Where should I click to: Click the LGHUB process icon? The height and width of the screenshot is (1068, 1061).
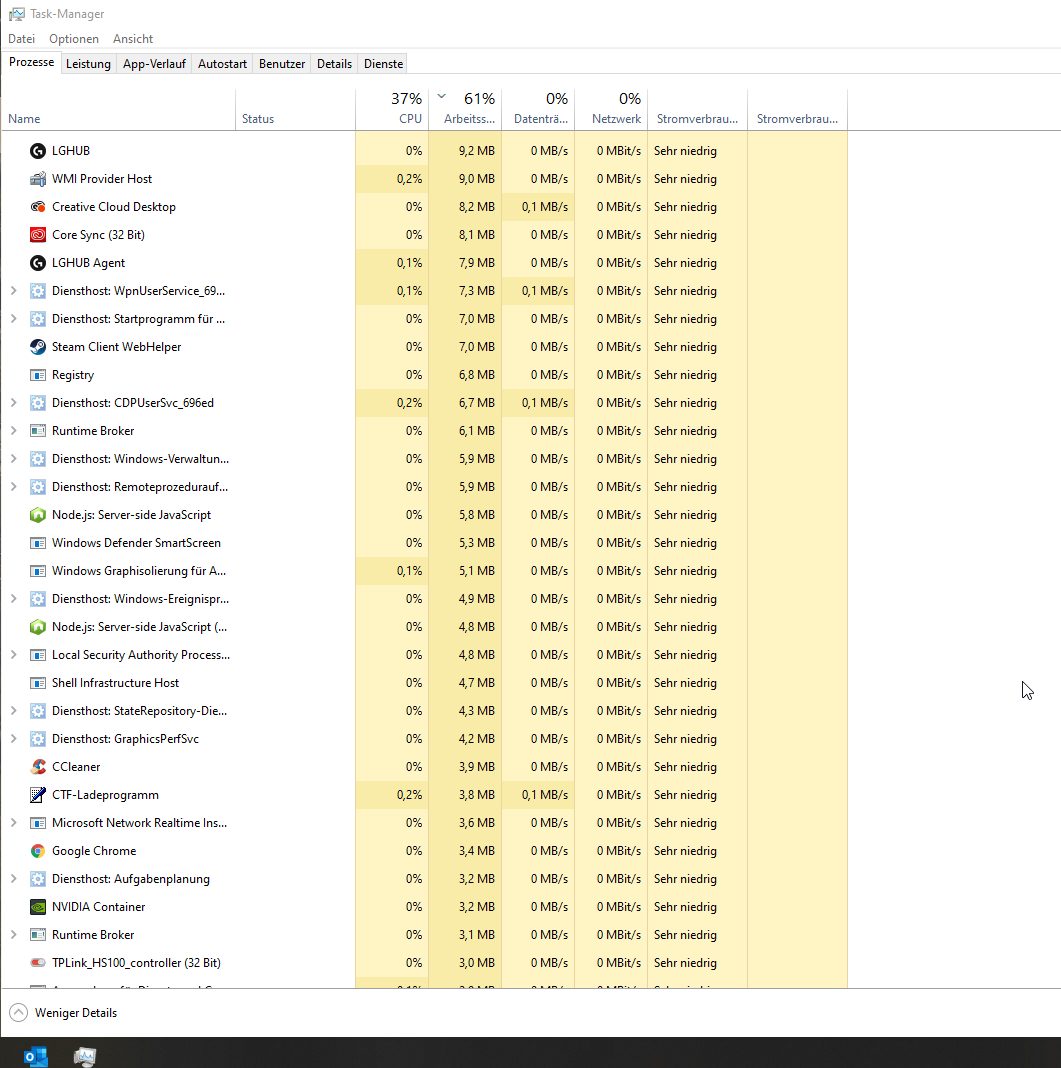click(x=38, y=151)
